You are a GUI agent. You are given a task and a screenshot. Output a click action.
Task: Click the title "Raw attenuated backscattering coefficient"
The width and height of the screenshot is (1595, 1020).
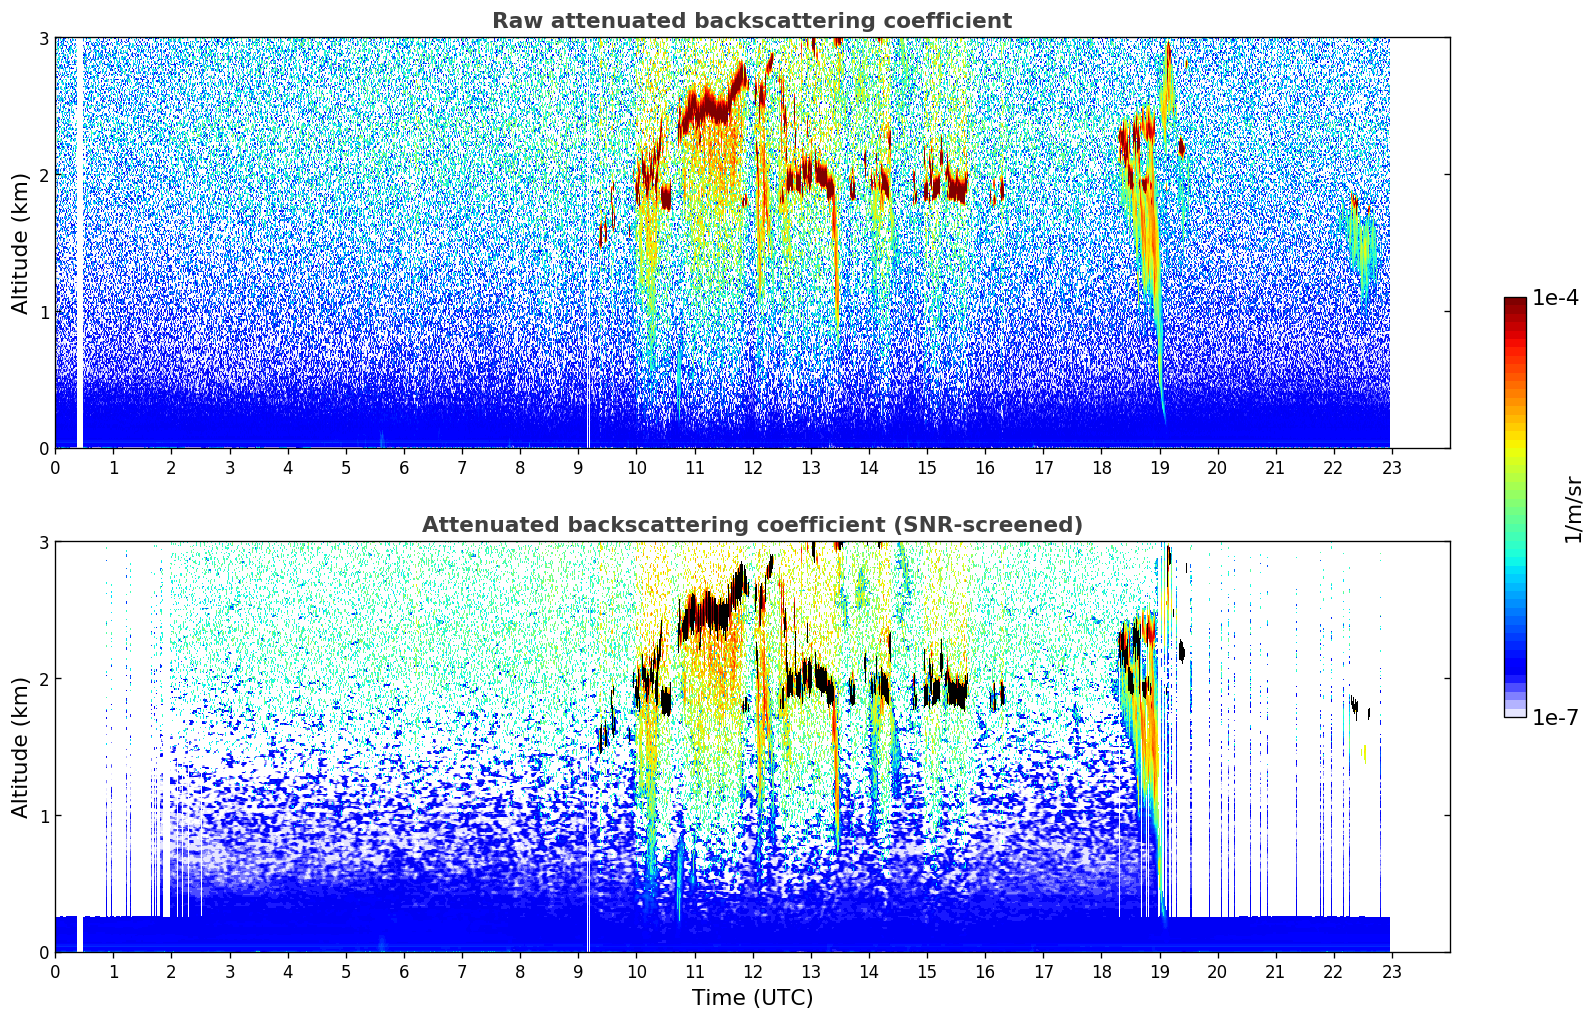(x=752, y=21)
